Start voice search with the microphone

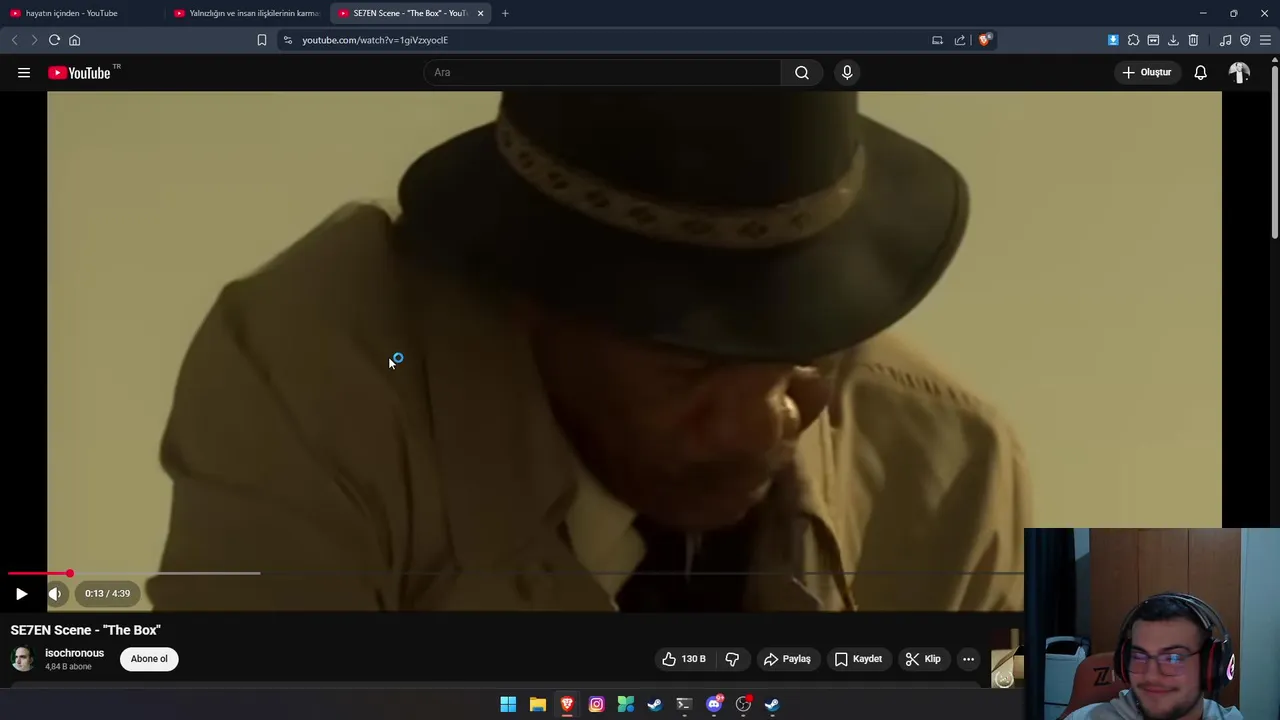pos(847,72)
